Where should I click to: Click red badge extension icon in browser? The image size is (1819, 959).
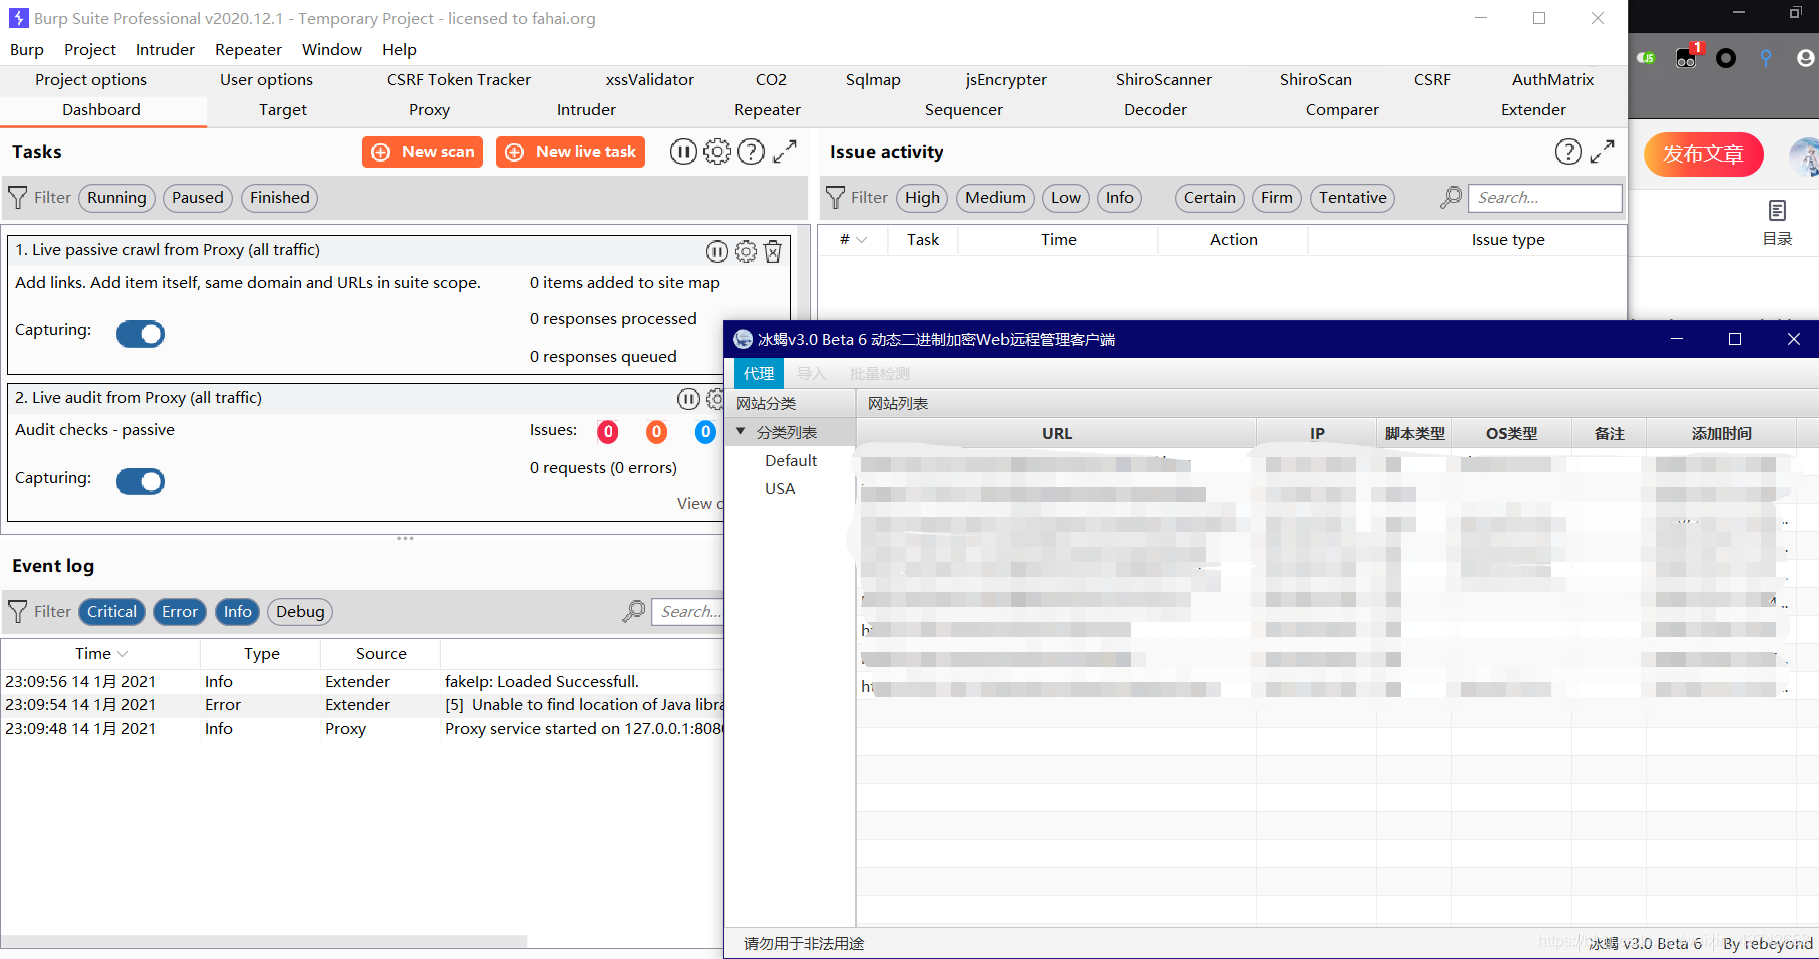click(1688, 57)
